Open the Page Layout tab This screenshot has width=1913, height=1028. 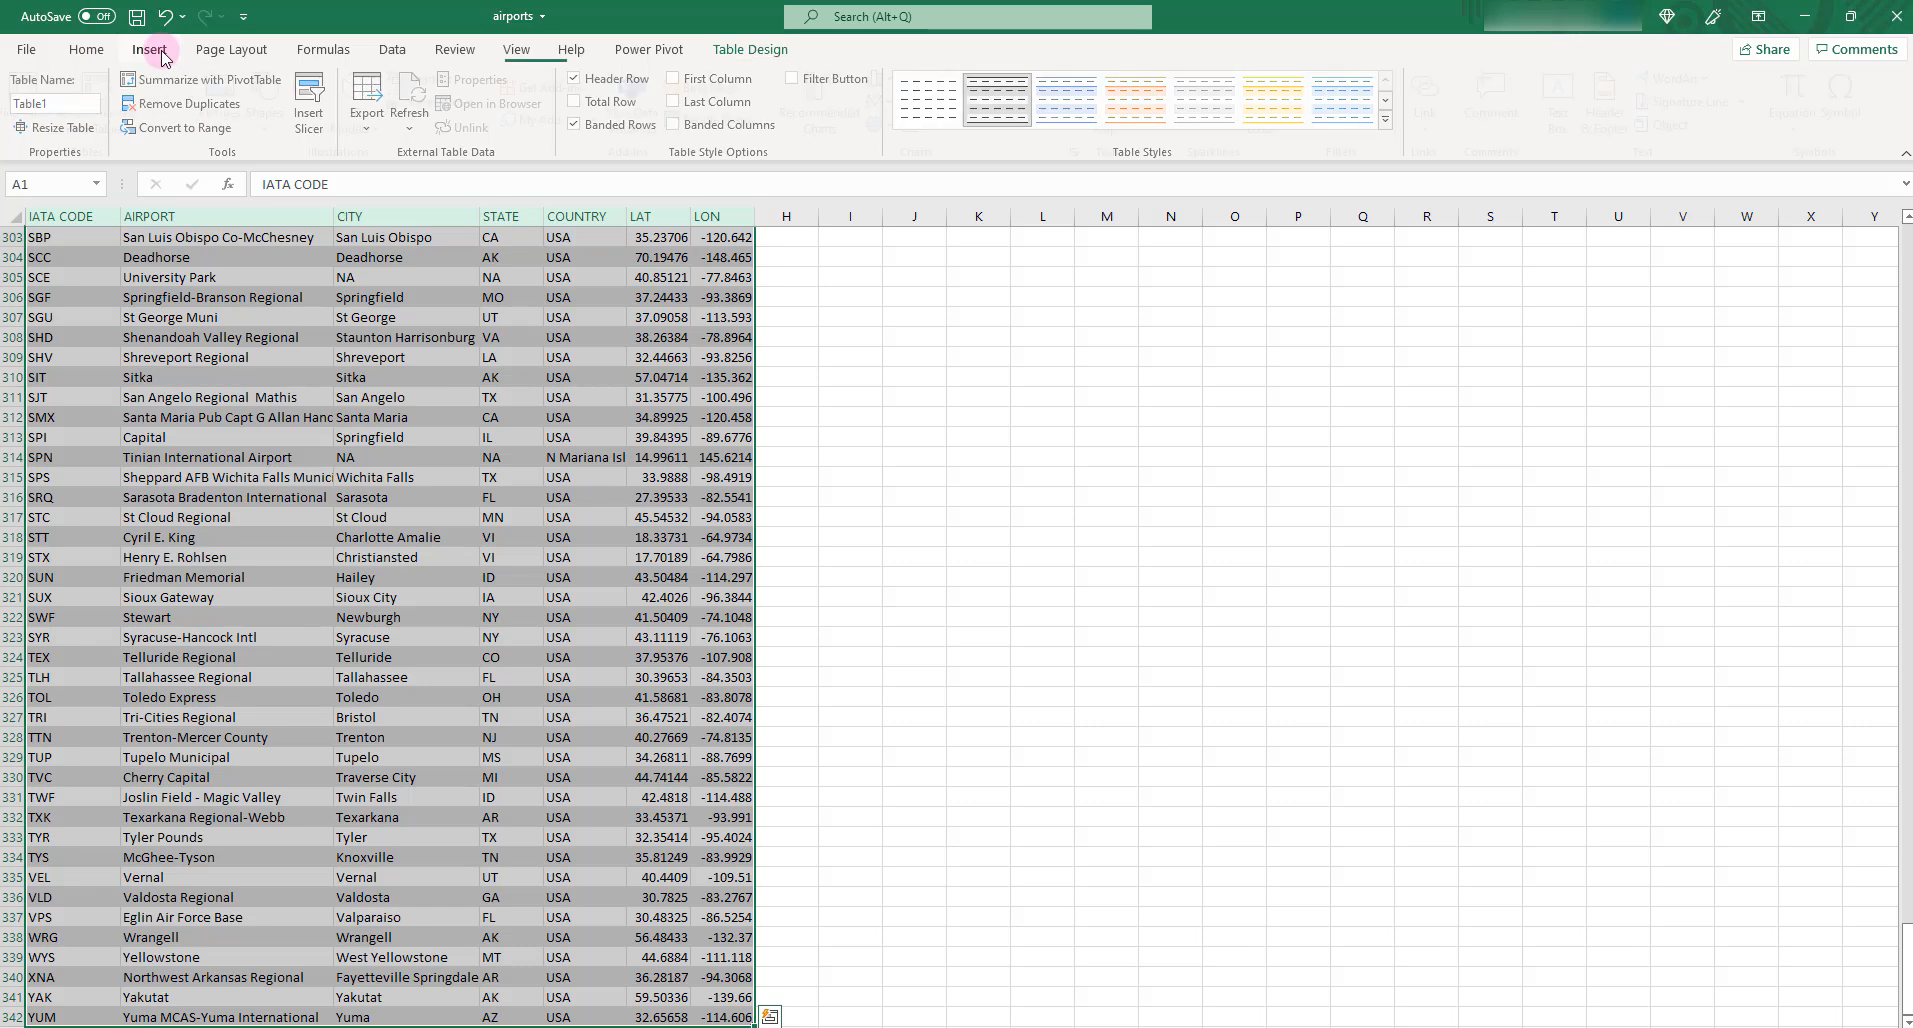pos(231,49)
